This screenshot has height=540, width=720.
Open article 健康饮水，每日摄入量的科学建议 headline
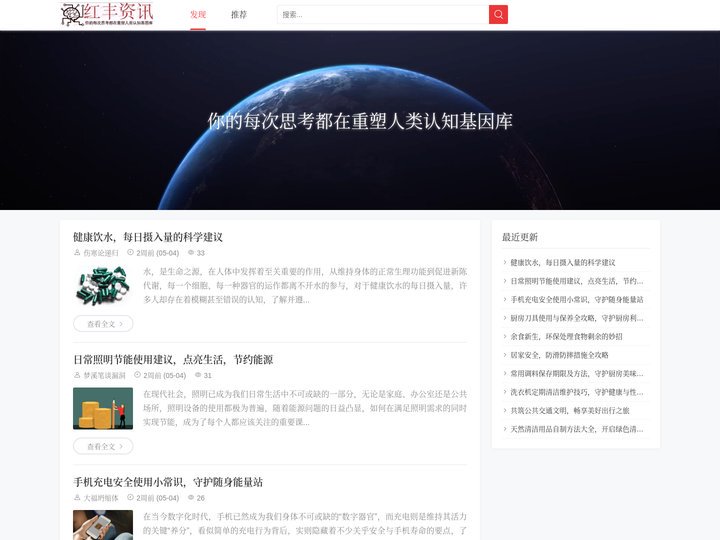(148, 237)
